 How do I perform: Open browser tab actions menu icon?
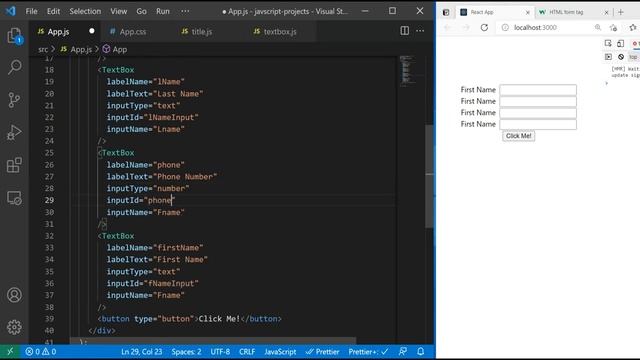click(446, 12)
